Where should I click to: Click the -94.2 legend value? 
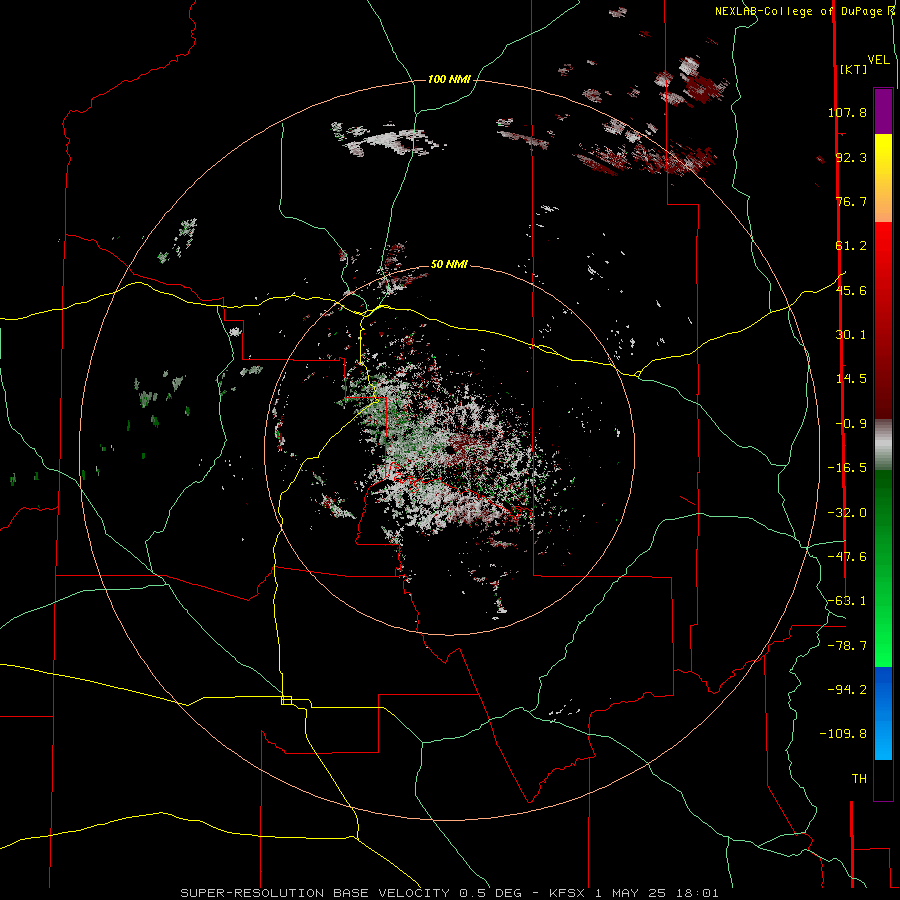point(847,690)
